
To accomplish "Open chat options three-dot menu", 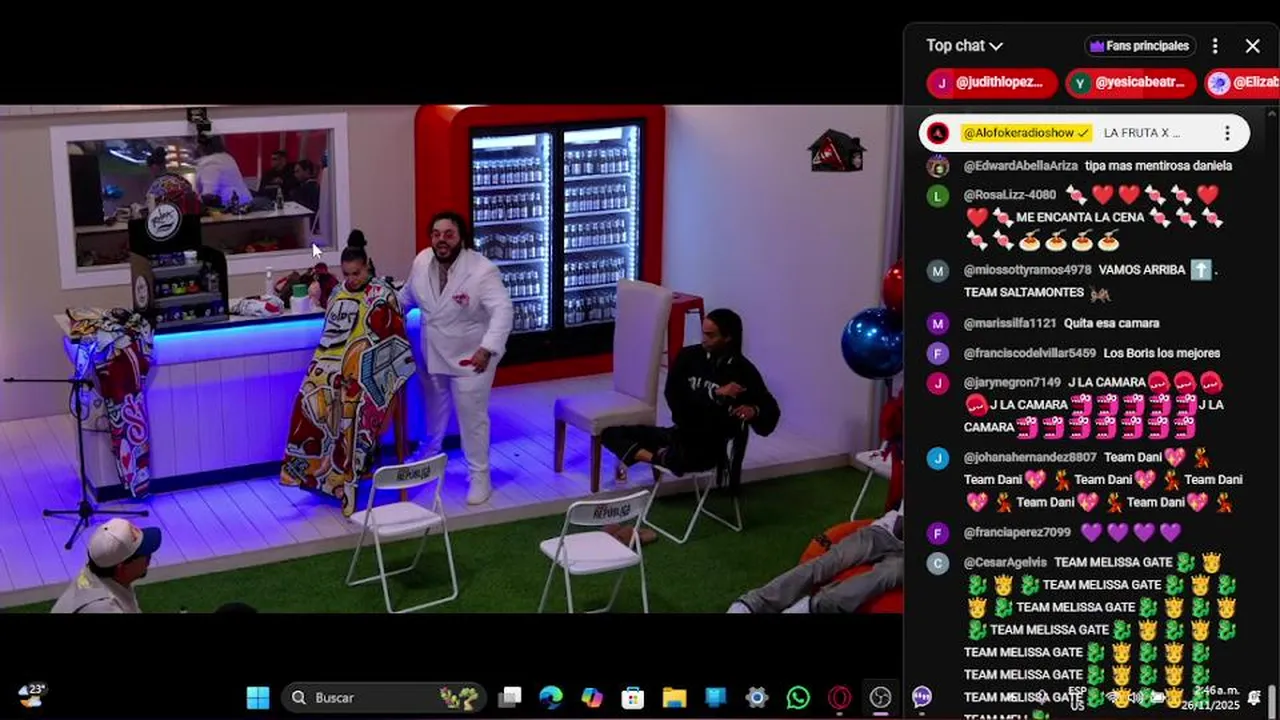I will pyautogui.click(x=1215, y=46).
